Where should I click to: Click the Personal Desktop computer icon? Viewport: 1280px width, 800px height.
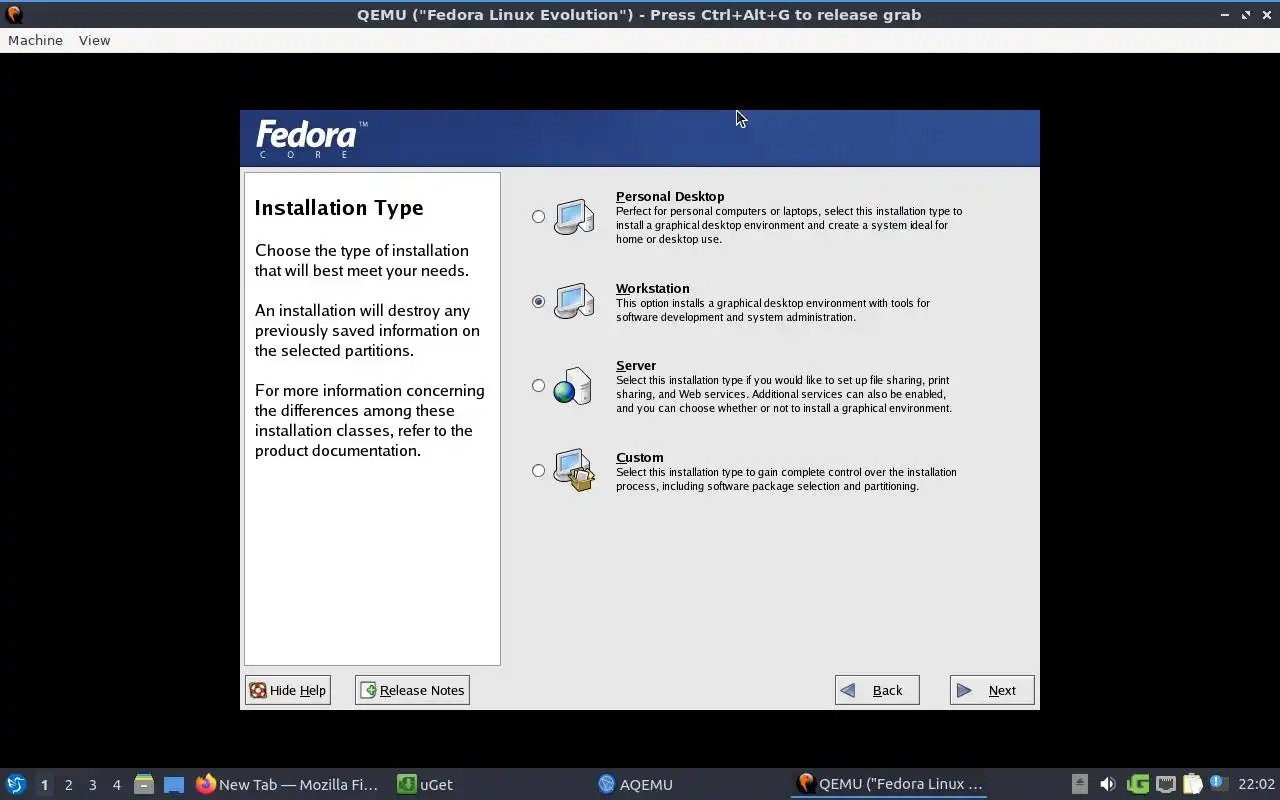[574, 216]
